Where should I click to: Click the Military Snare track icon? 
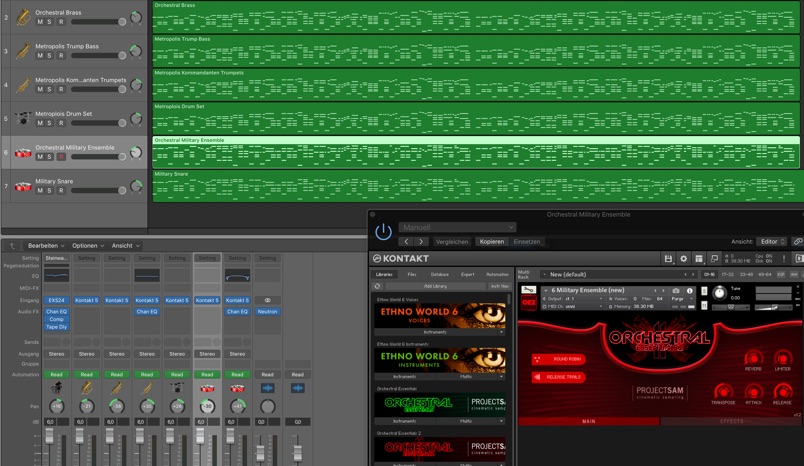[23, 186]
